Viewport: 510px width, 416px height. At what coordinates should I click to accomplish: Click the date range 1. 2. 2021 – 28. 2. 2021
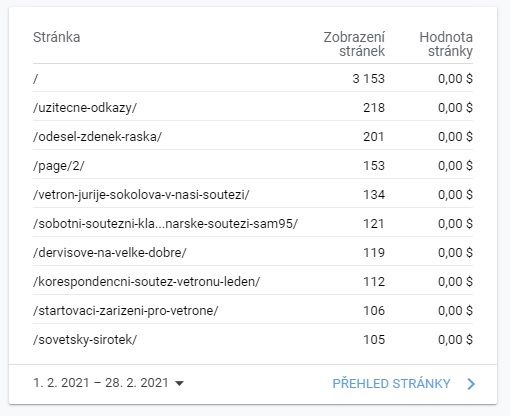click(x=101, y=383)
